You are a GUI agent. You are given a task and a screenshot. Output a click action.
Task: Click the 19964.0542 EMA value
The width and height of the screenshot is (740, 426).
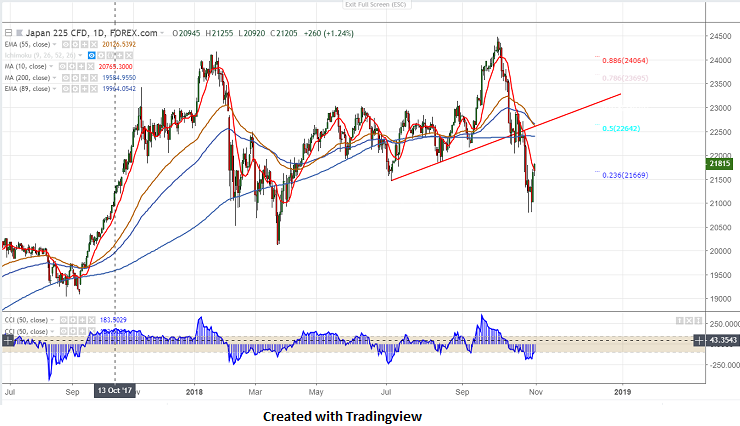[119, 89]
